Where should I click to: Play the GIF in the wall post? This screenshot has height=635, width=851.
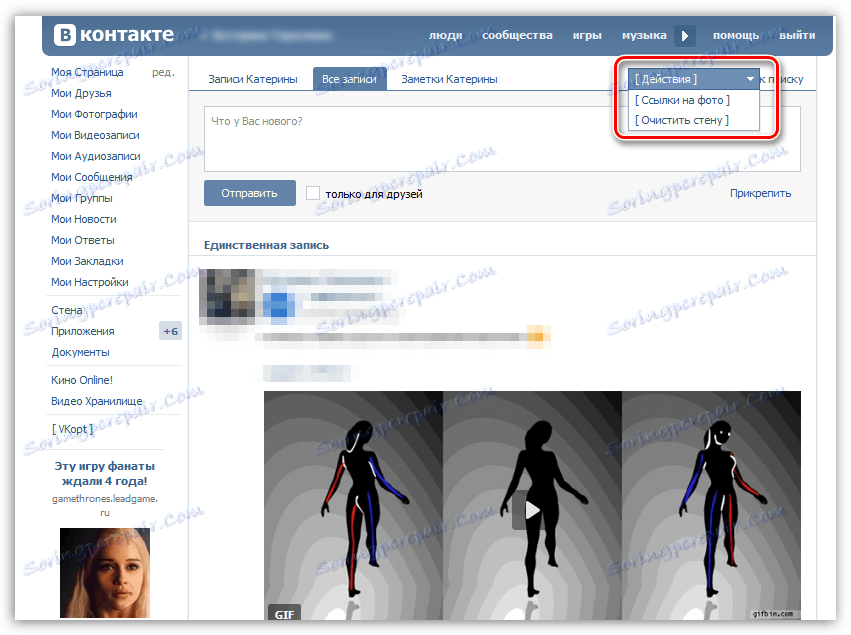point(532,510)
